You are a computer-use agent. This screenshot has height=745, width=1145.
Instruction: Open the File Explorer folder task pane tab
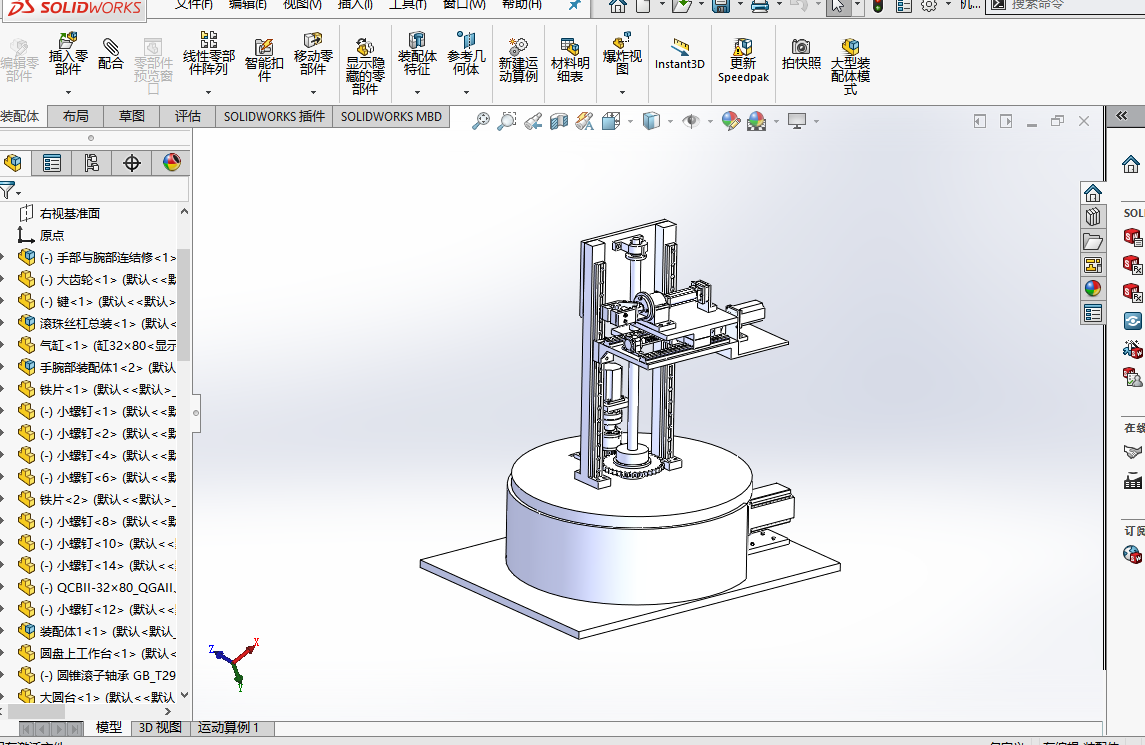1092,241
